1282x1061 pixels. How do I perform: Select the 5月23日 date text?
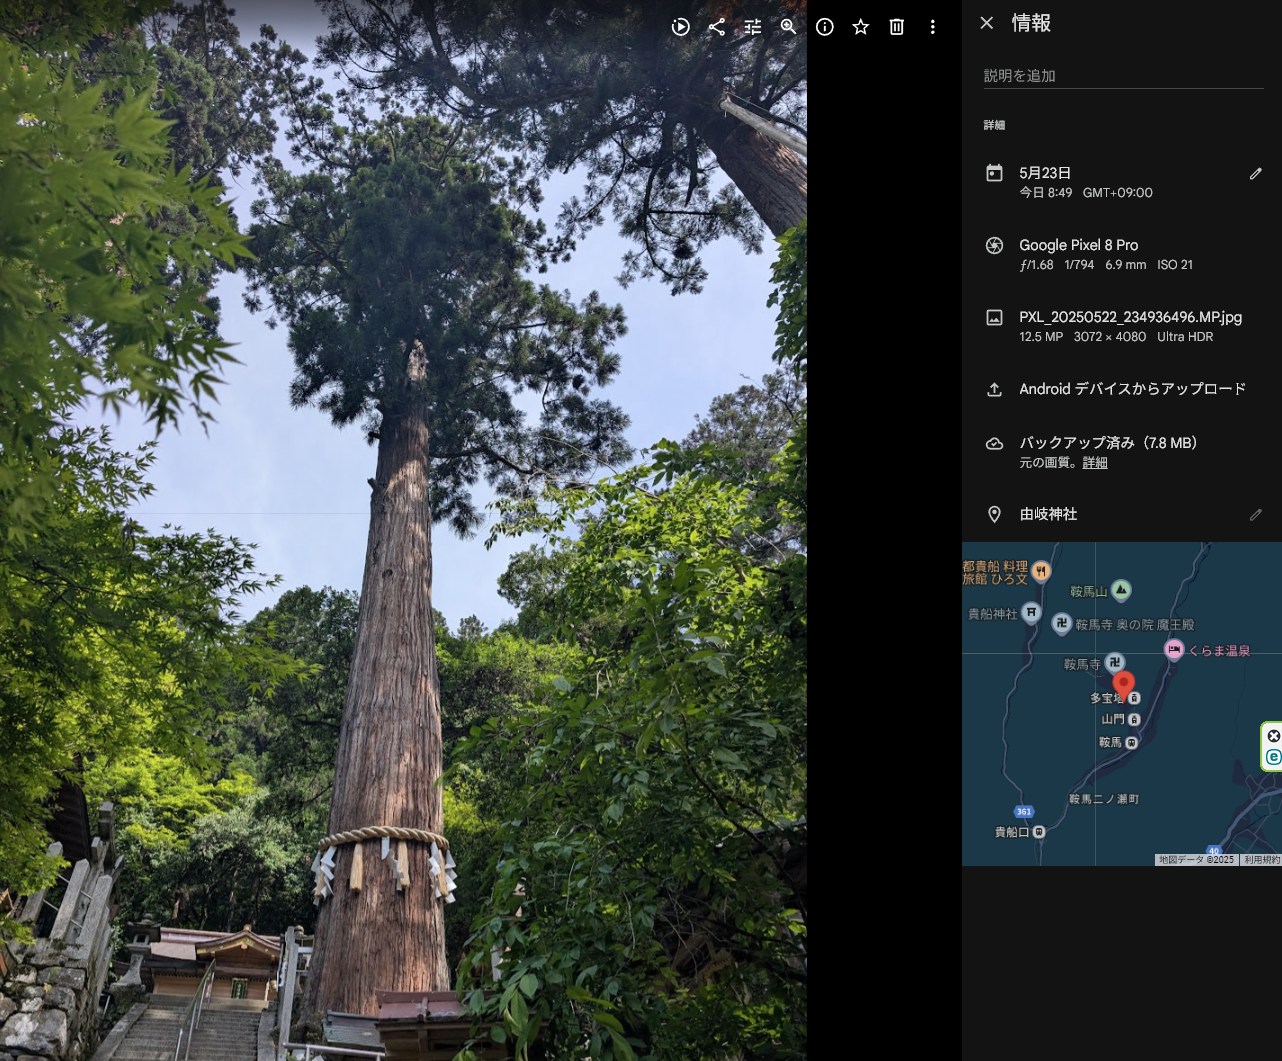[1045, 173]
